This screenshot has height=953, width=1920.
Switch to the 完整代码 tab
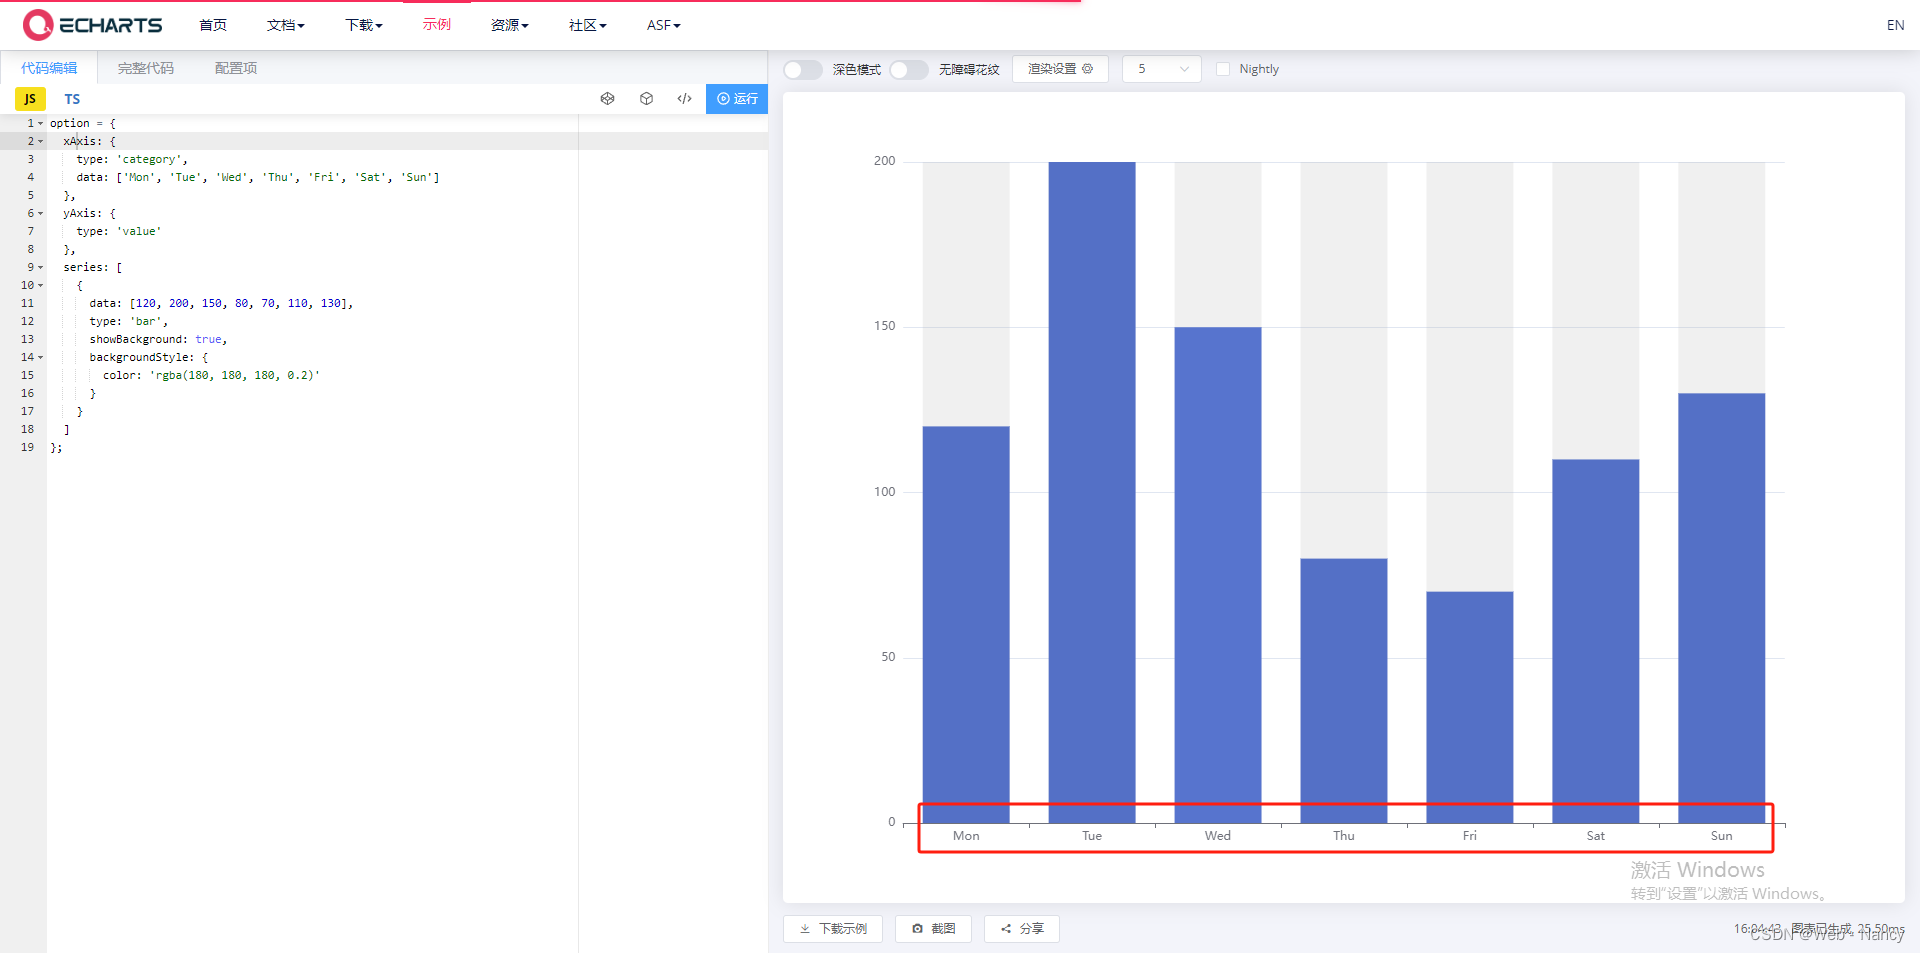[145, 68]
